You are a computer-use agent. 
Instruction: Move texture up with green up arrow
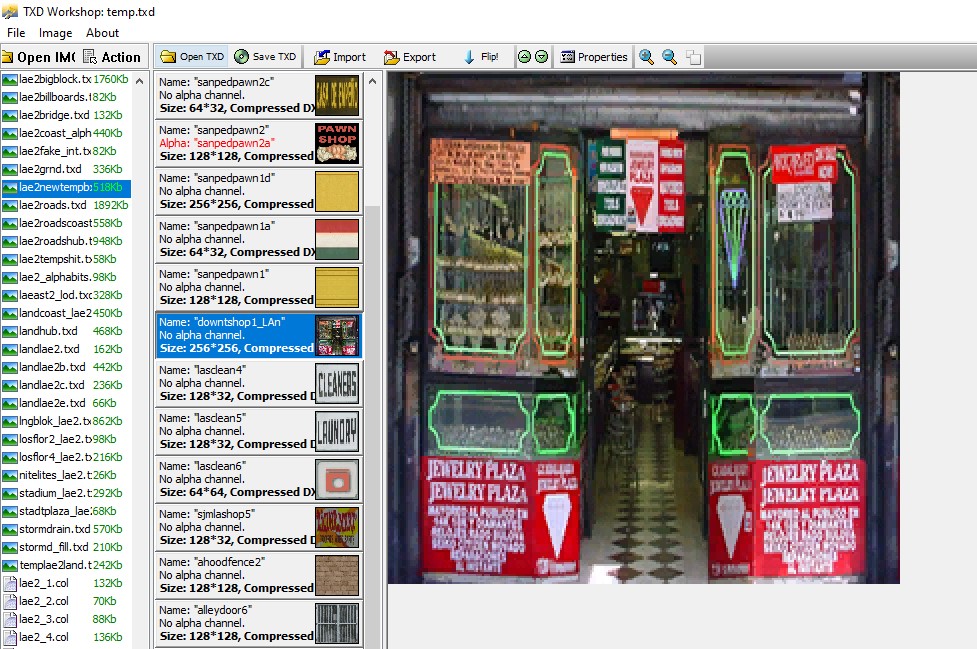(x=525, y=57)
